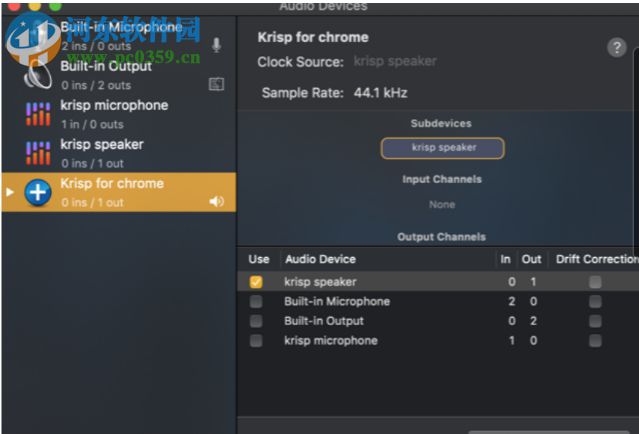The height and width of the screenshot is (434, 639).
Task: Click Built-in Microphone name in subdevice table
Action: [337, 302]
